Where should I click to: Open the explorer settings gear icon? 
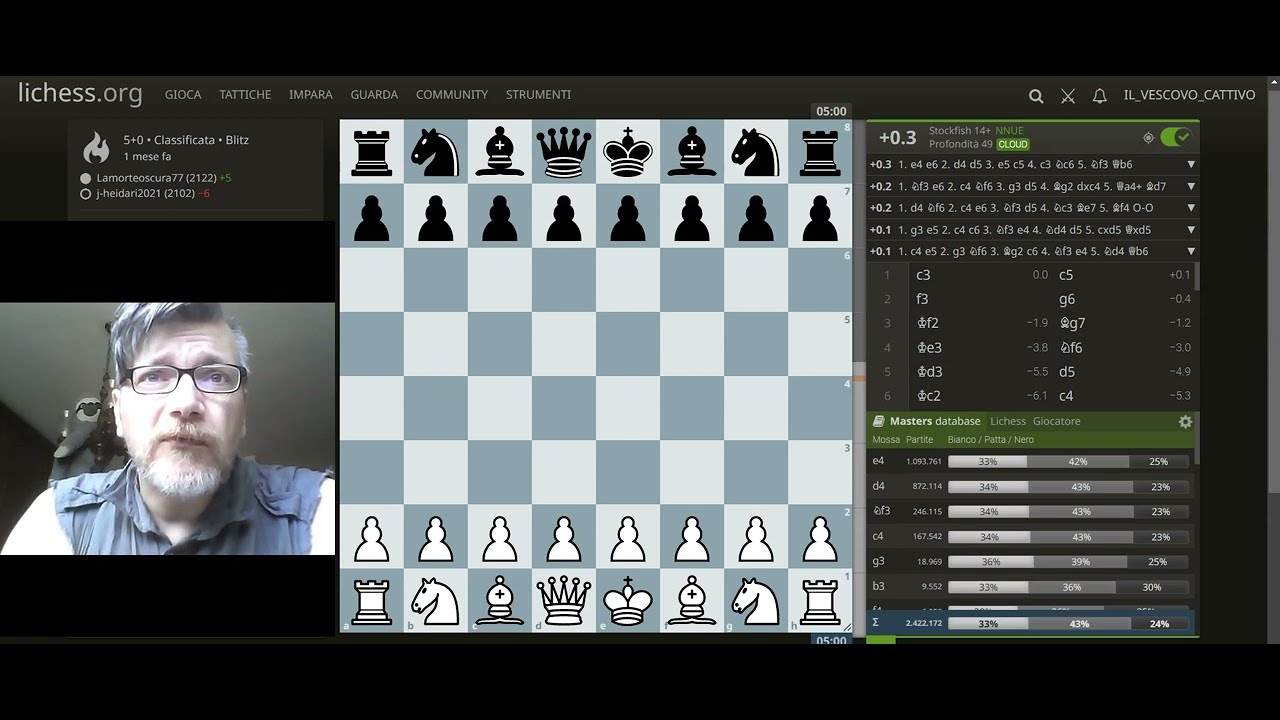pyautogui.click(x=1185, y=422)
